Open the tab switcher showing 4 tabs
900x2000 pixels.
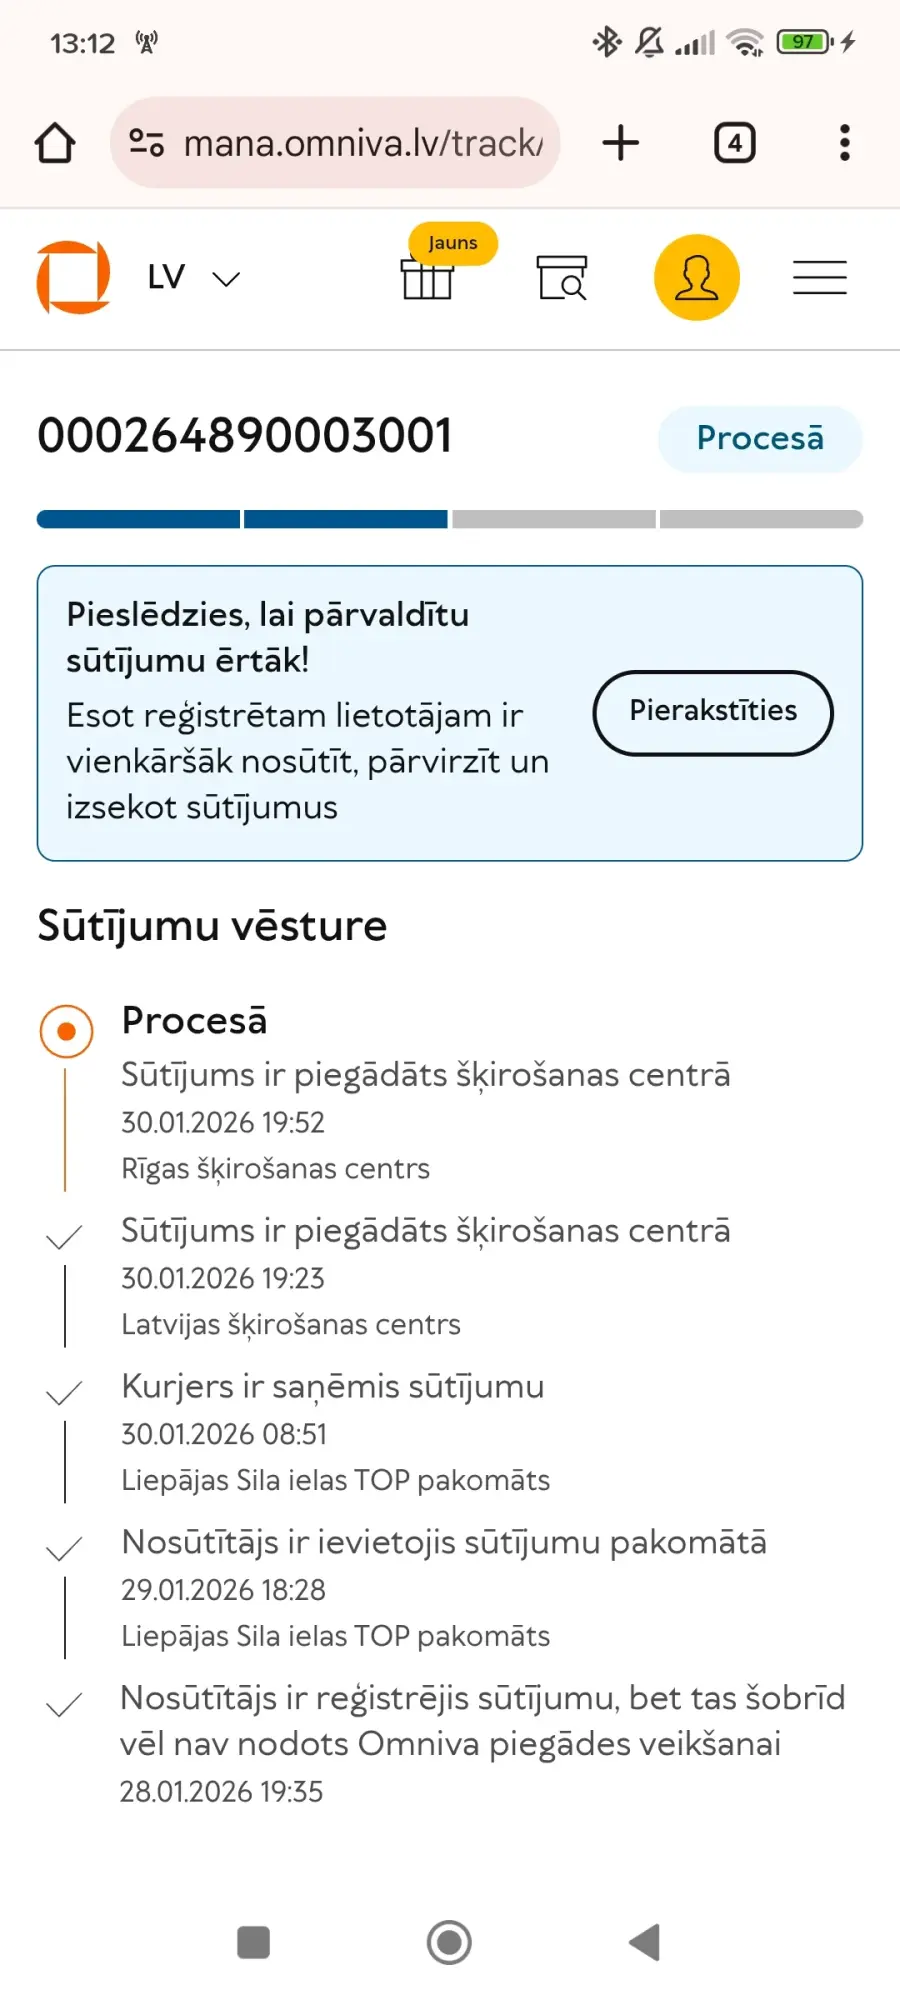pos(734,143)
